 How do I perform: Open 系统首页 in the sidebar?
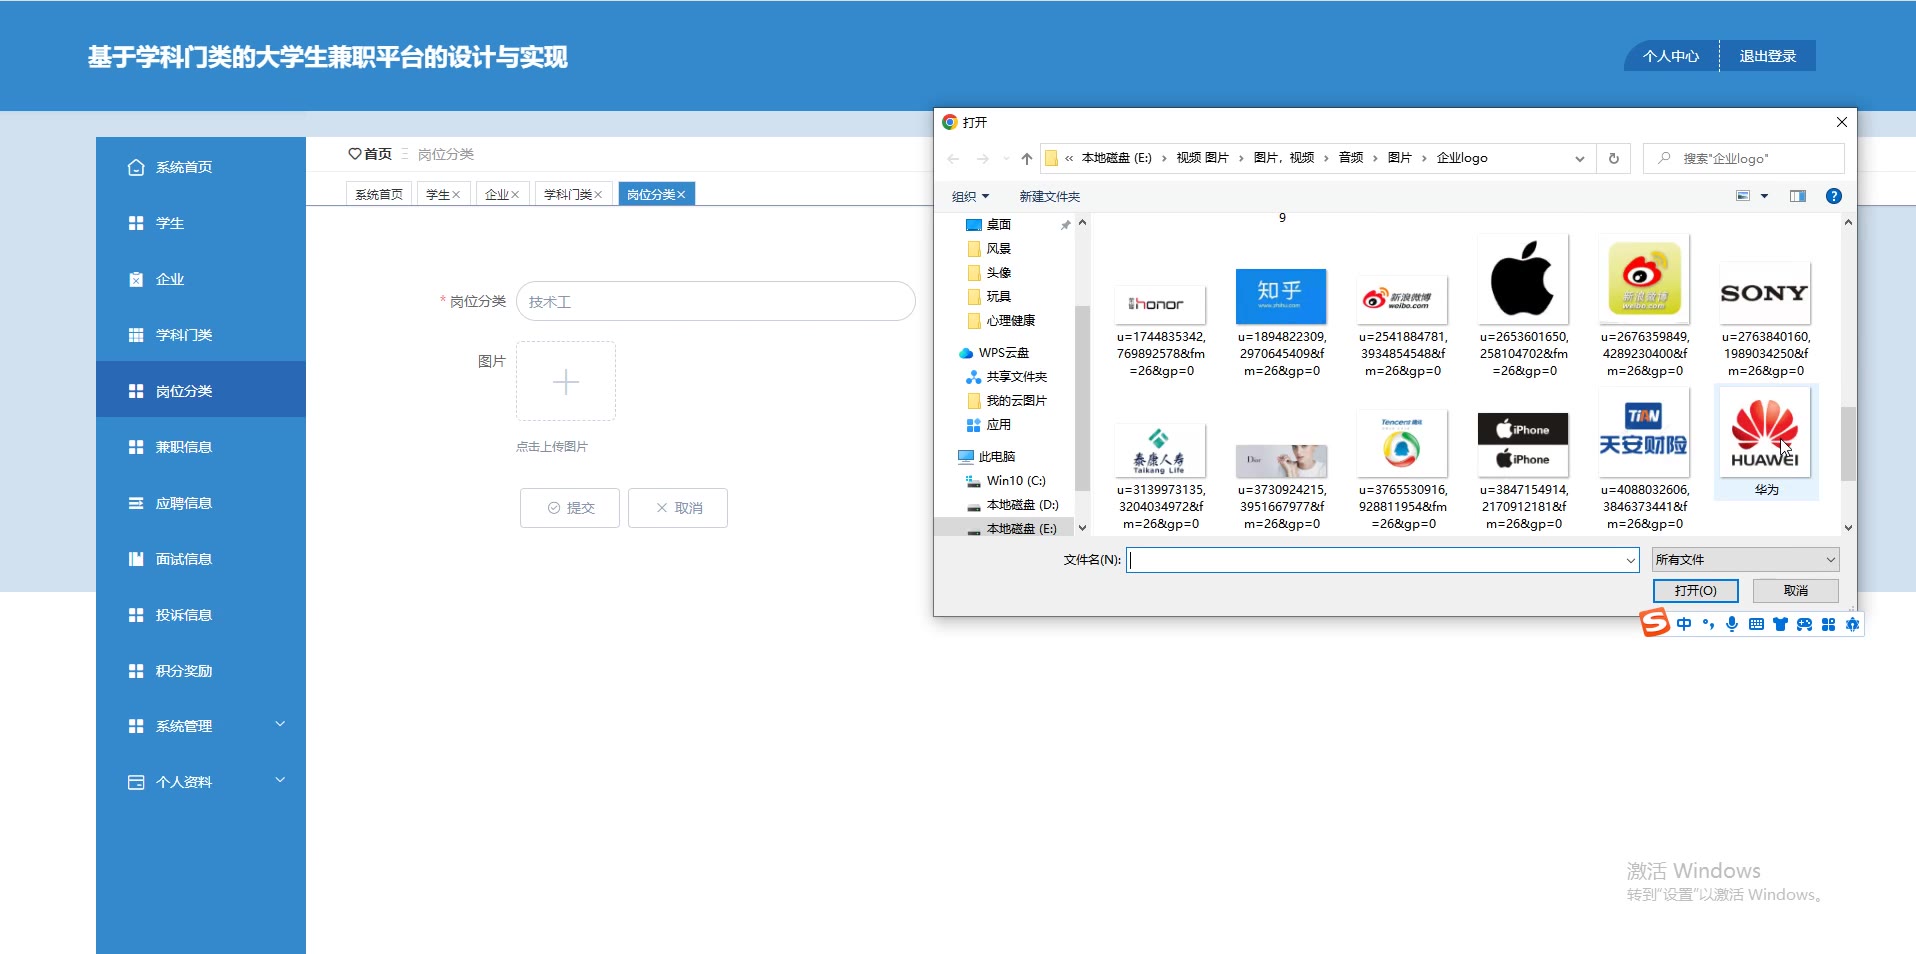(201, 167)
